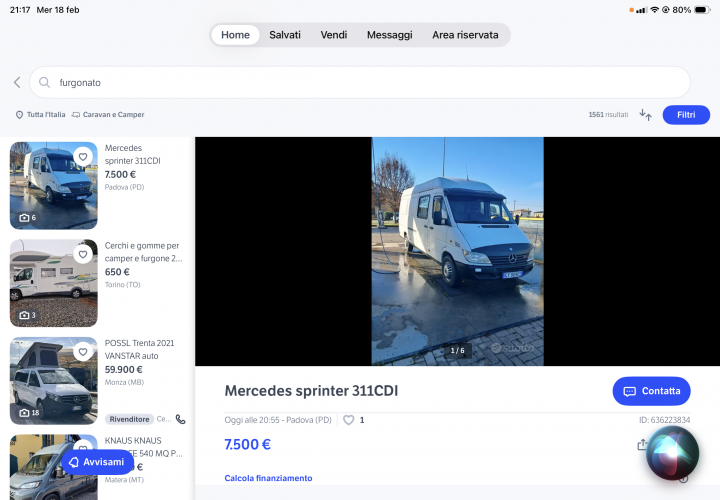Viewport: 720px width, 500px height.
Task: Heart the POSSL Trenta 2021 listing
Action: pos(83,352)
